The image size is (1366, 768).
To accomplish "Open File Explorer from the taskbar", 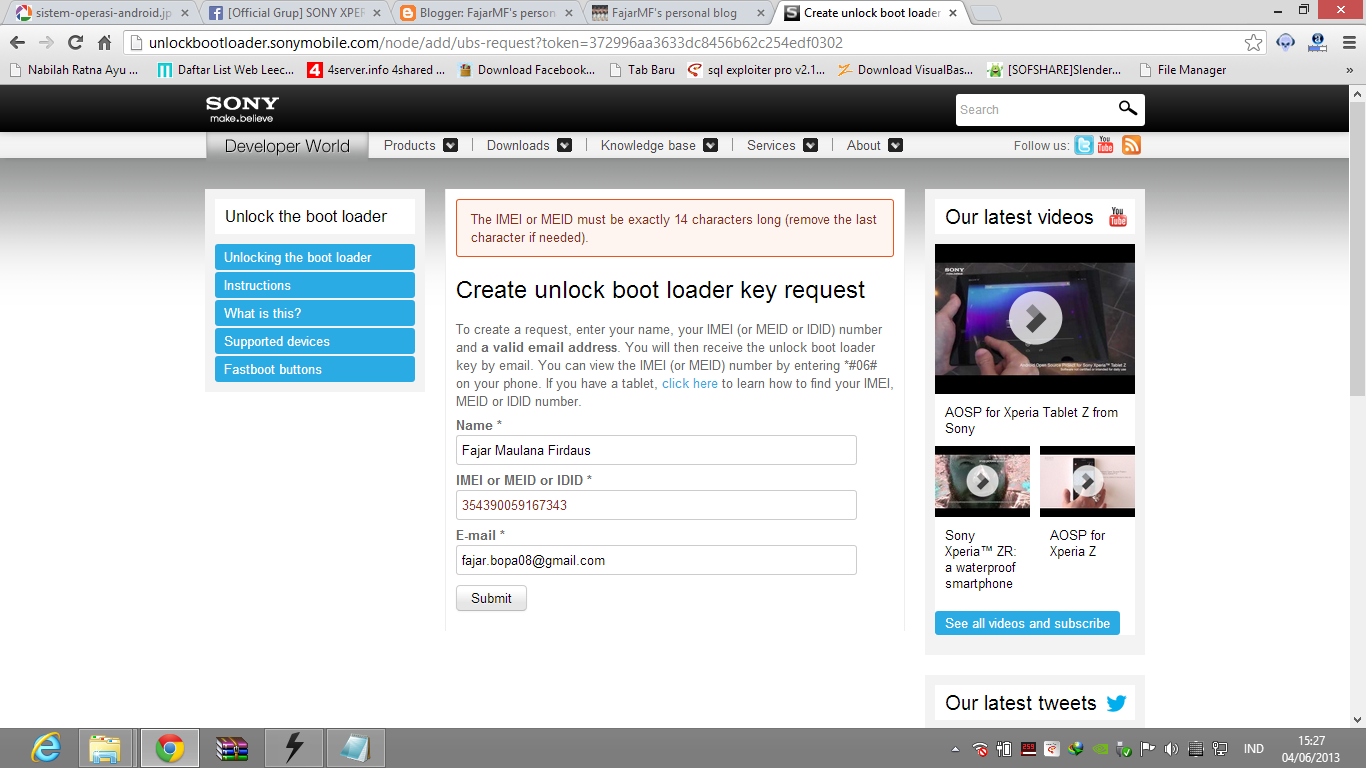I will [105, 748].
